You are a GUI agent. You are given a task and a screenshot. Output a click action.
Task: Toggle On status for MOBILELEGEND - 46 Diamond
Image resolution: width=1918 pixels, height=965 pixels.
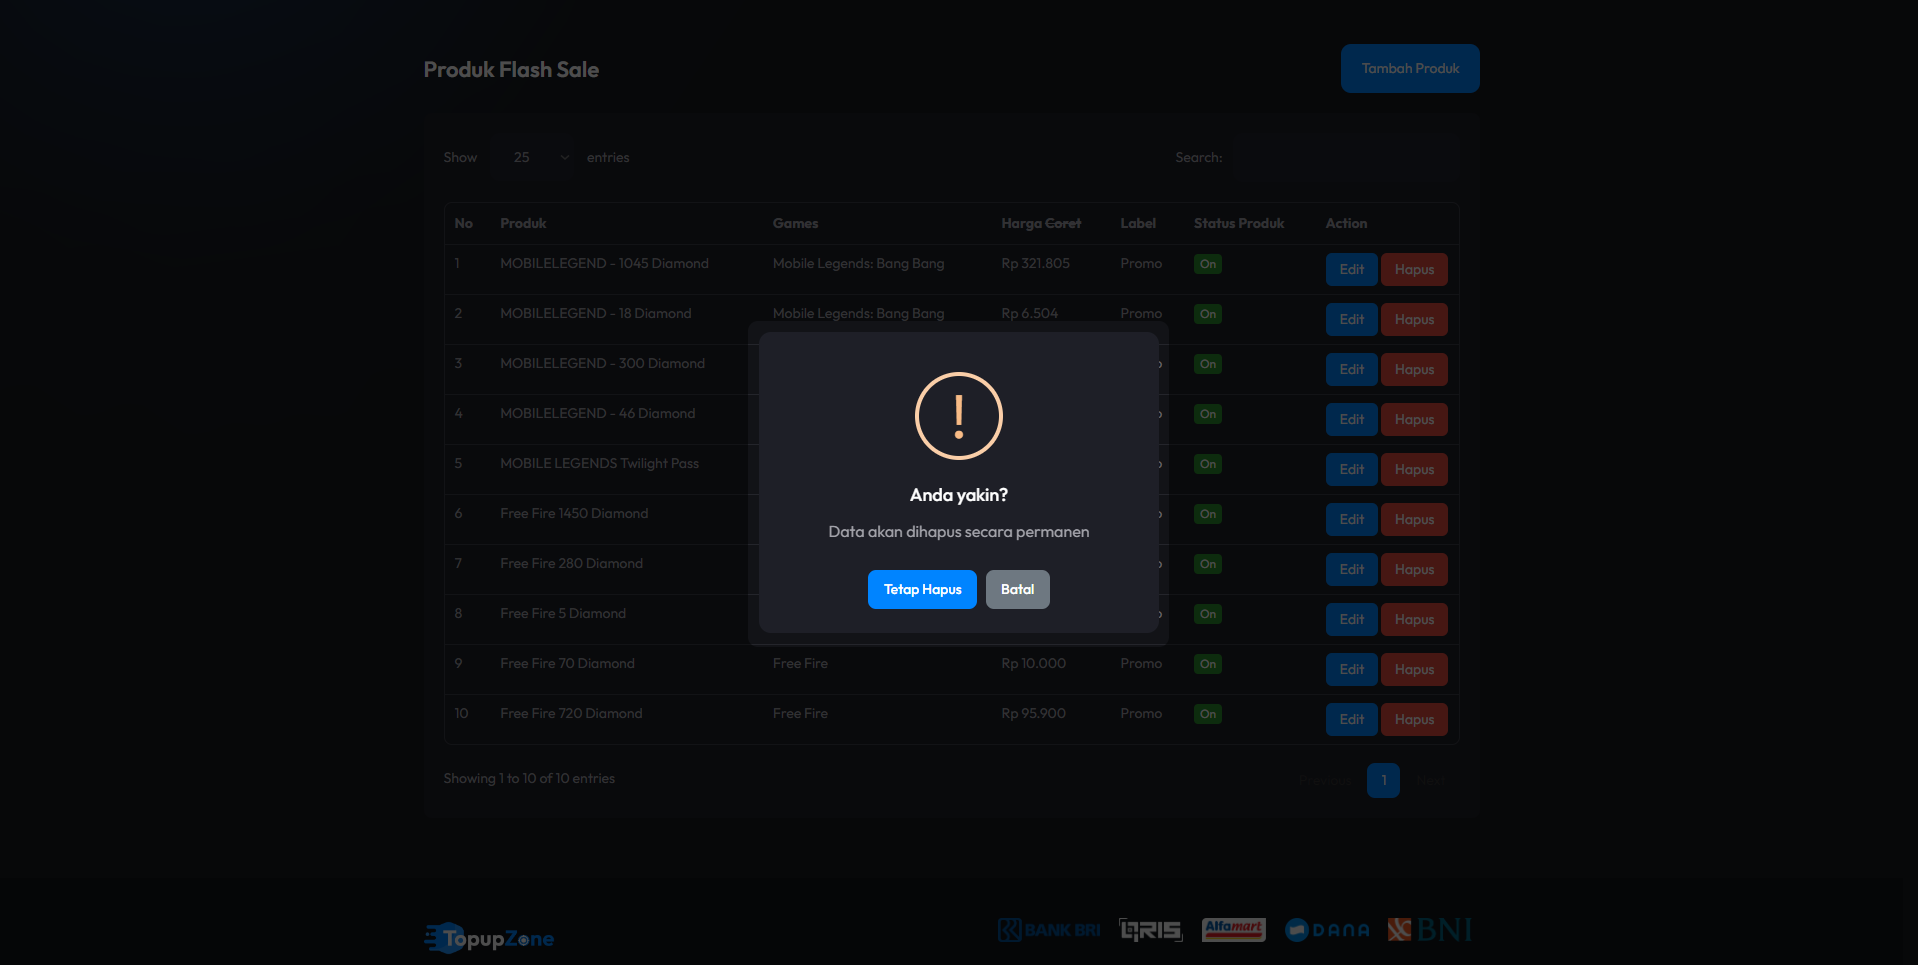point(1207,414)
